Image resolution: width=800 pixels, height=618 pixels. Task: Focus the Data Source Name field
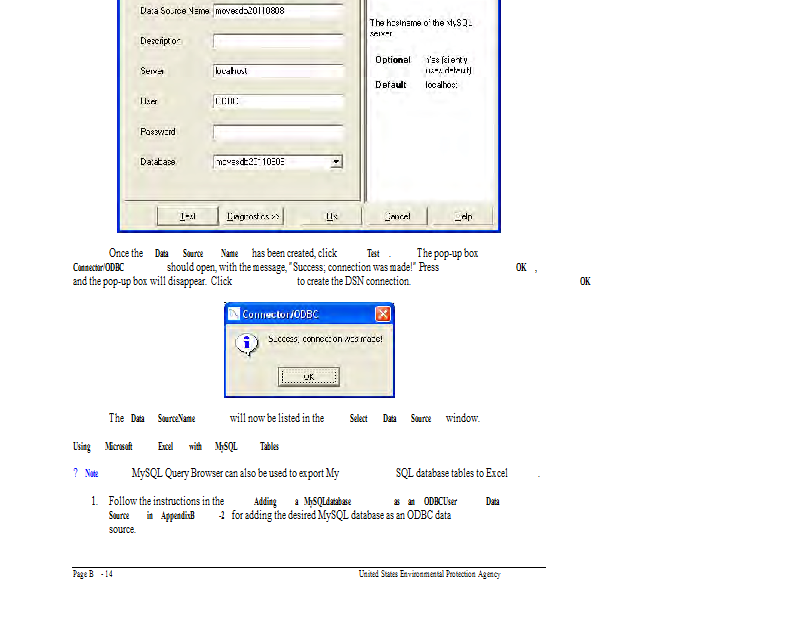click(x=278, y=11)
